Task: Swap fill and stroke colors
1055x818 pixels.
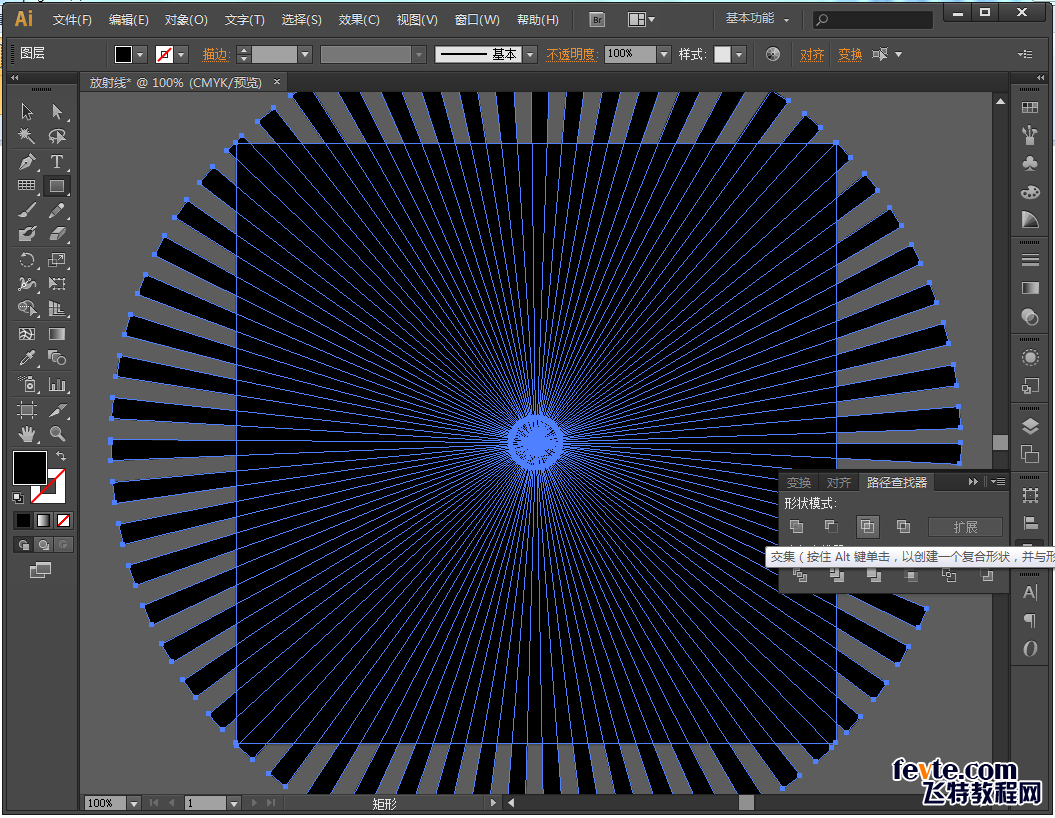Action: 61,456
